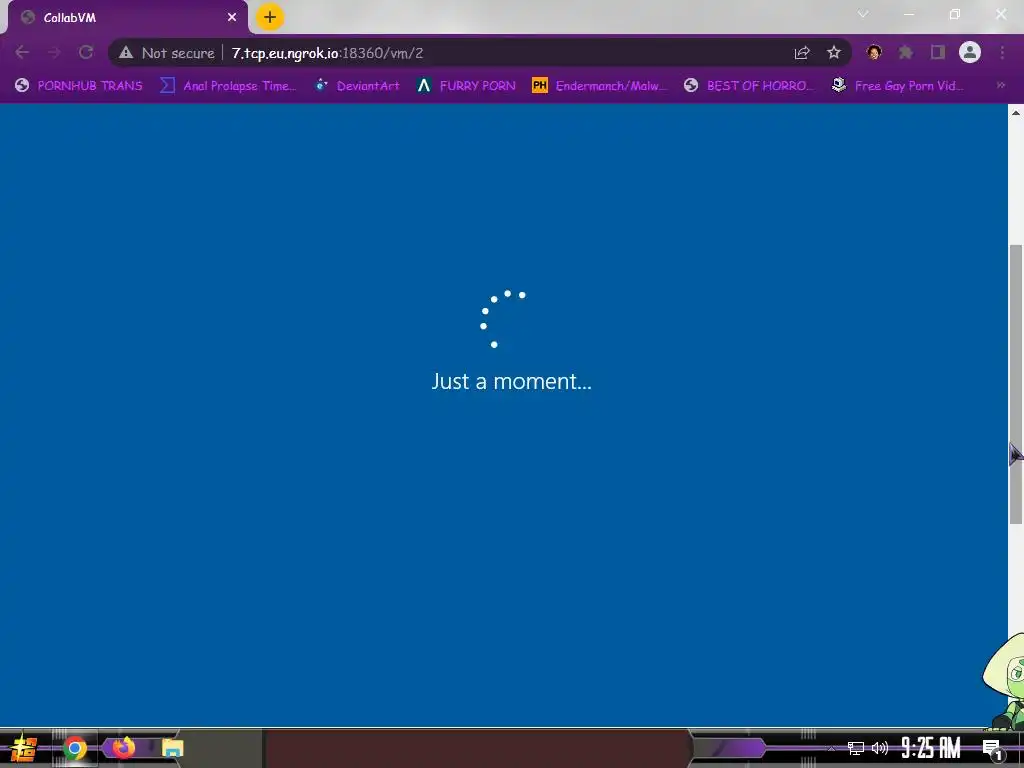Open the network status tray icon

click(x=855, y=748)
